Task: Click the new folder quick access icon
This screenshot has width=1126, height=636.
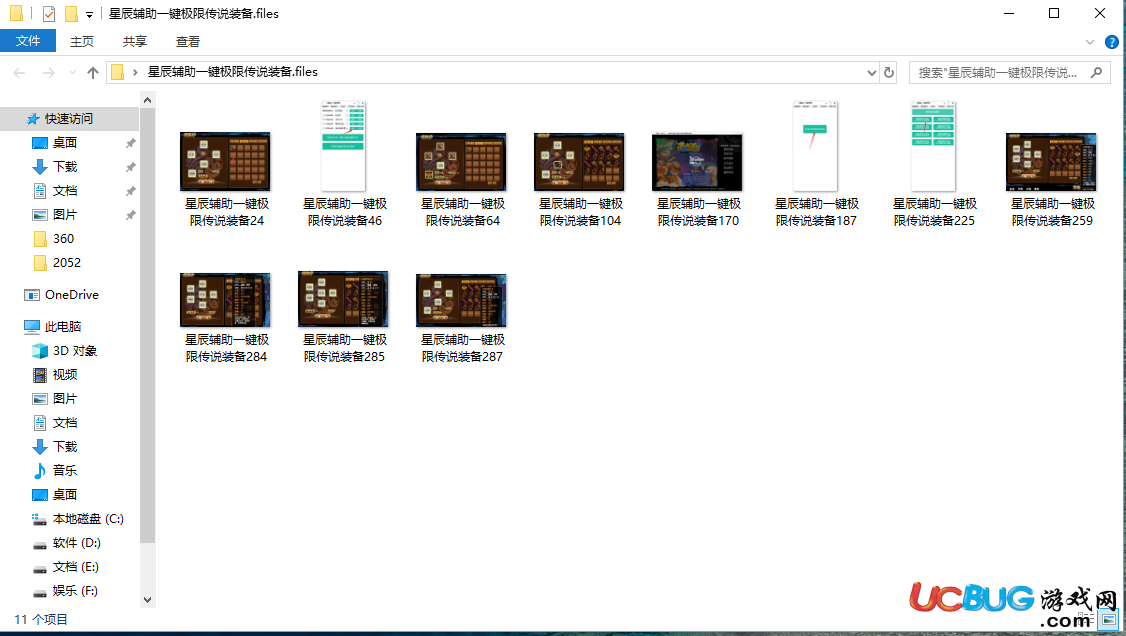Action: click(x=70, y=14)
